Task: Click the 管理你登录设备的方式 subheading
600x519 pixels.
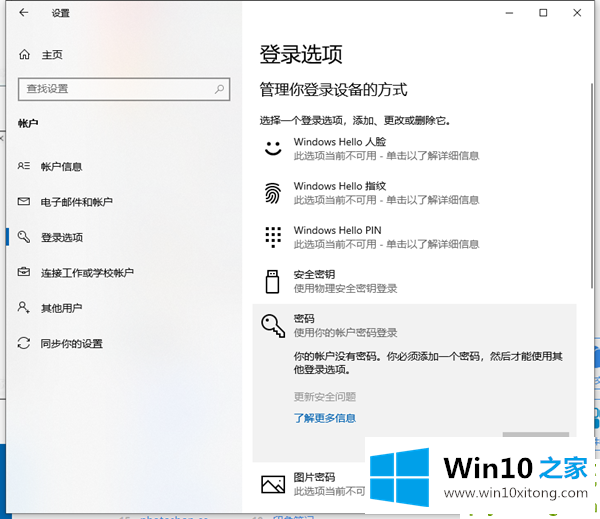Action: [334, 90]
